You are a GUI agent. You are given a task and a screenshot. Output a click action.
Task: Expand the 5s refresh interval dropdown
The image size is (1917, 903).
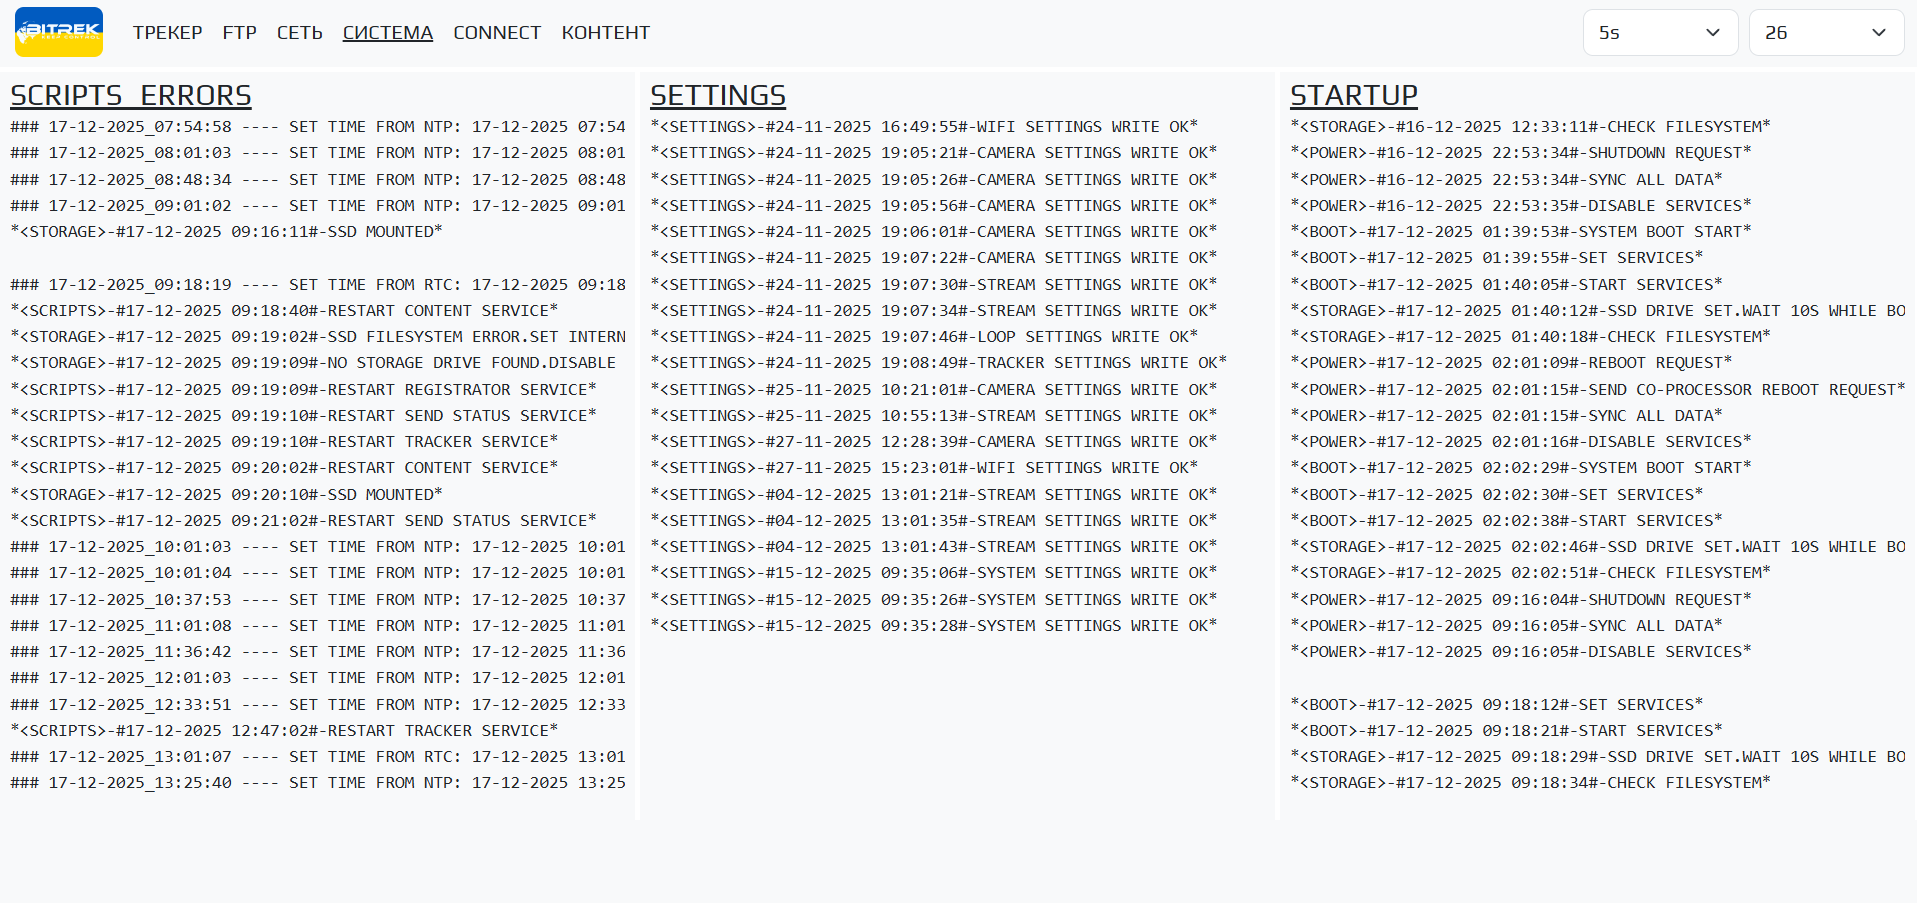click(1658, 33)
